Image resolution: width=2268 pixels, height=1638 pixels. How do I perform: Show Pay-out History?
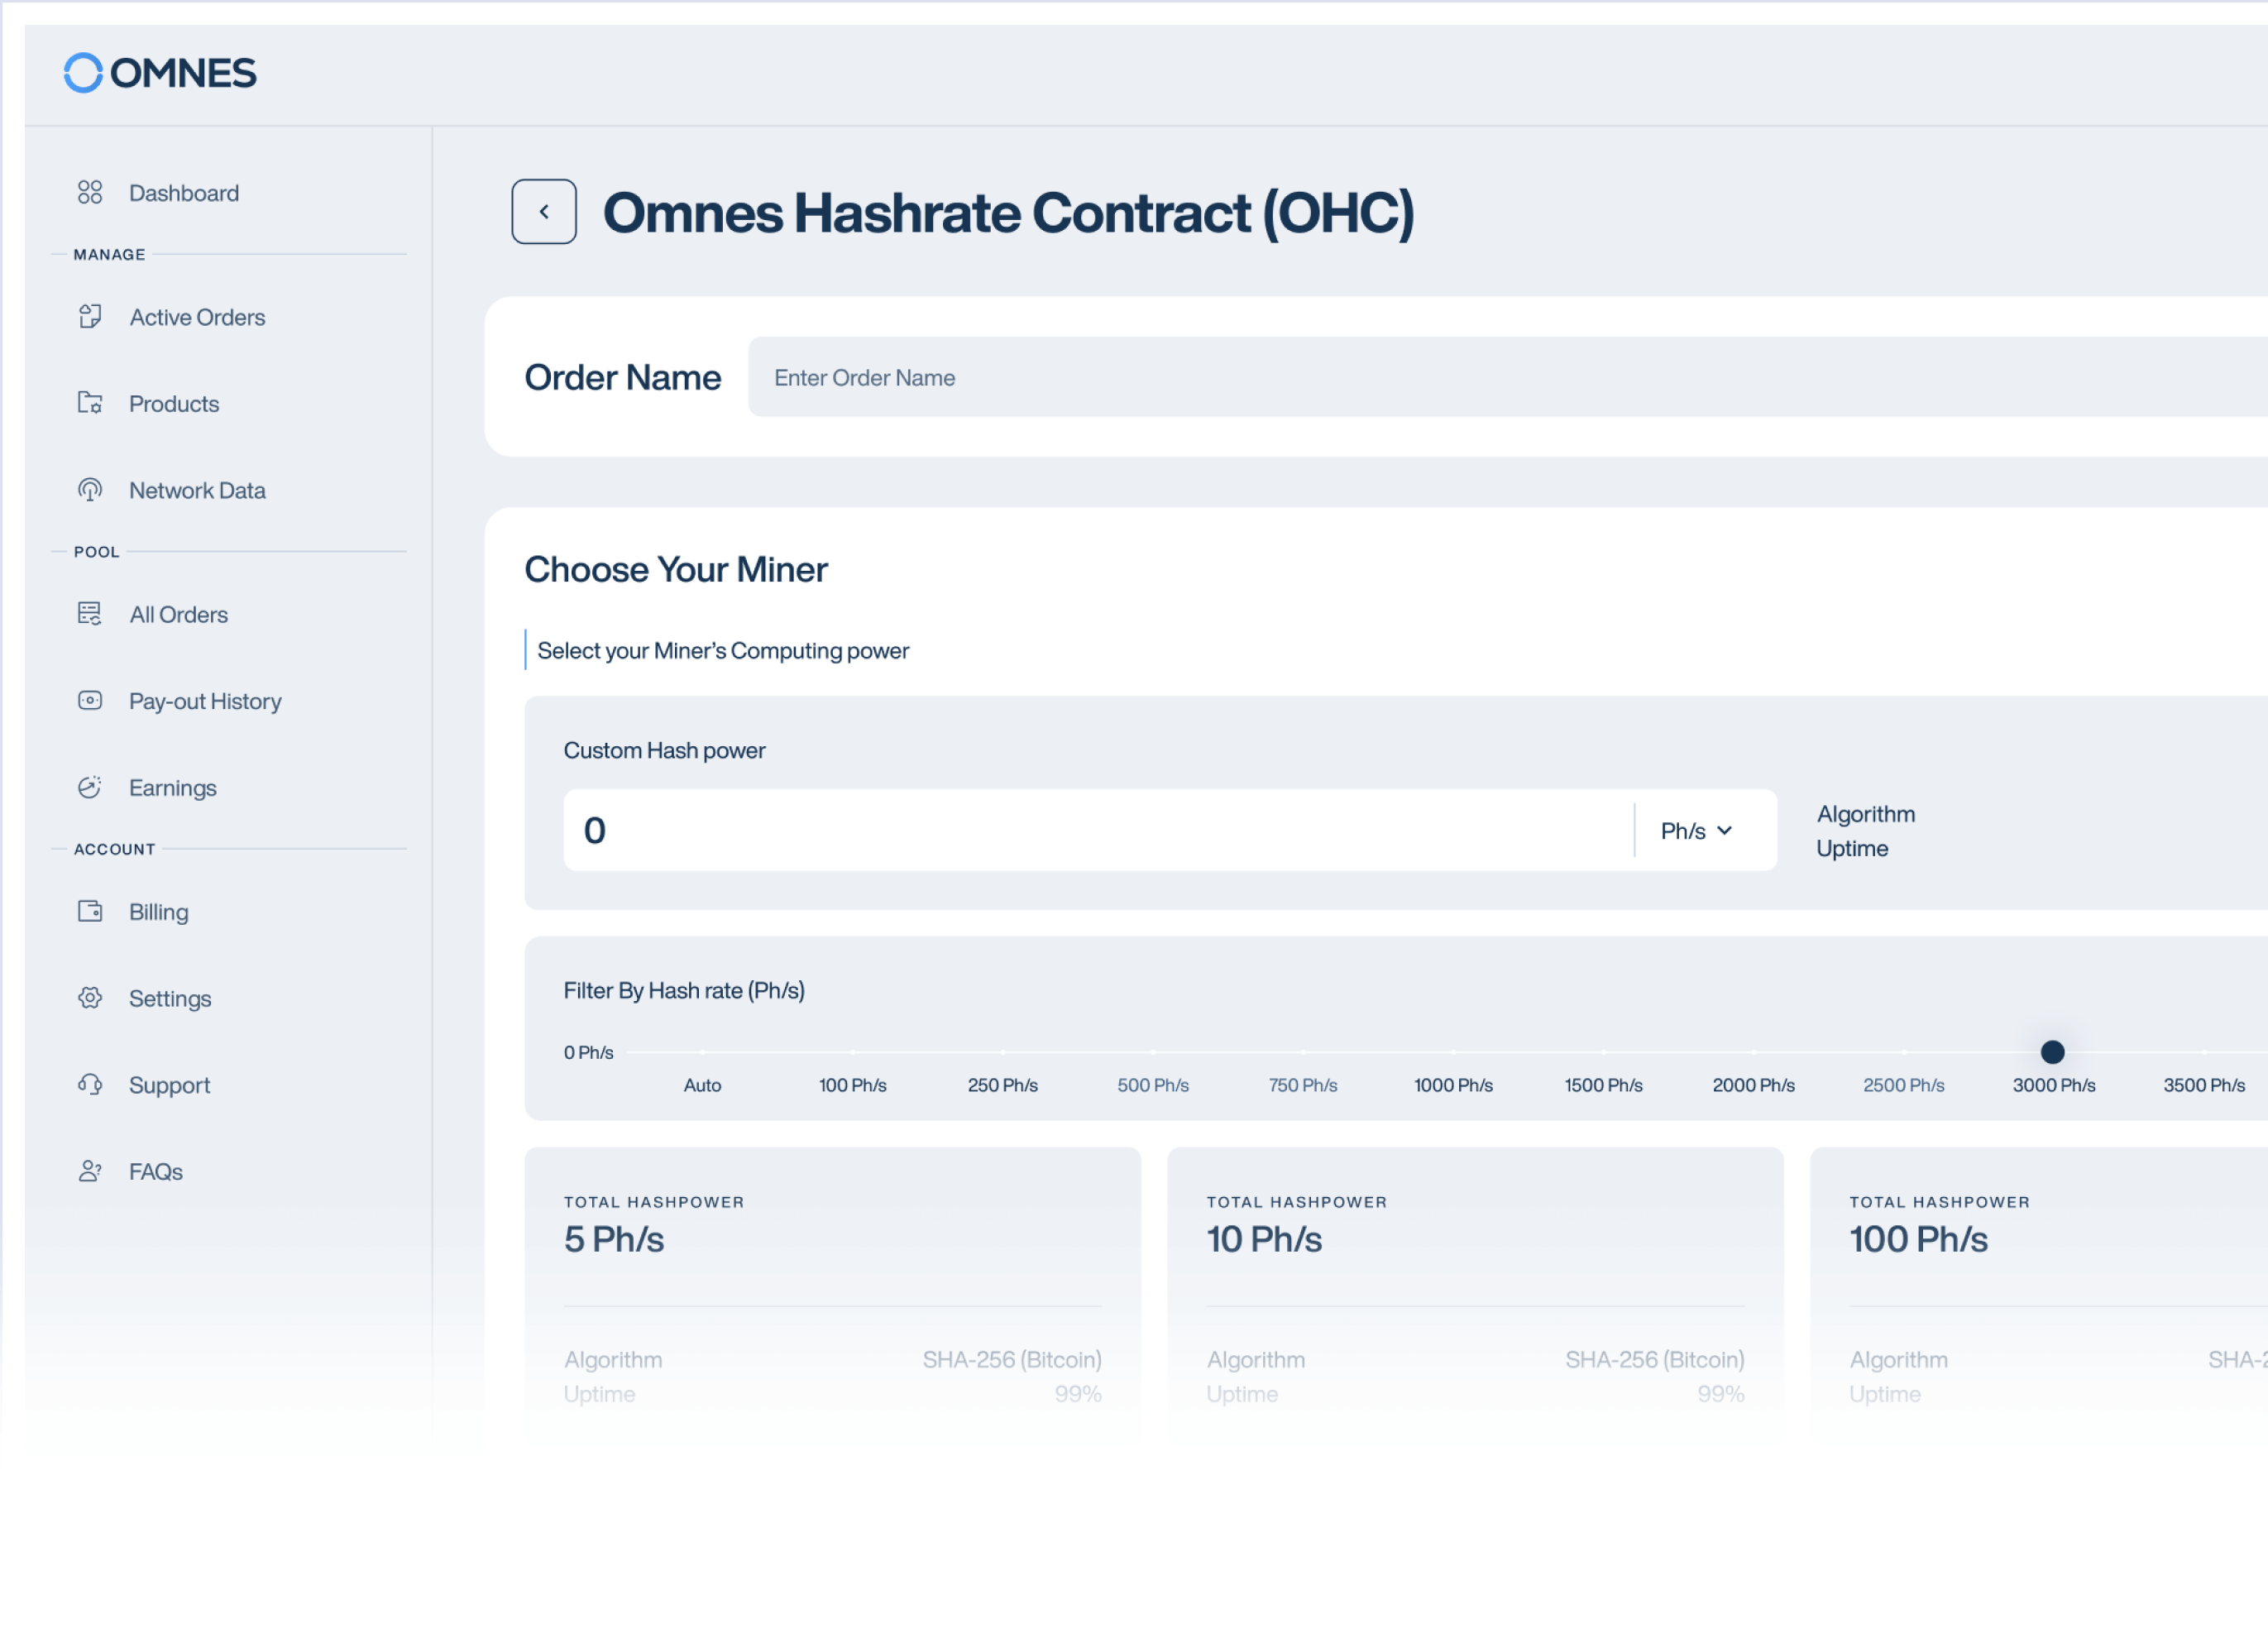(205, 702)
